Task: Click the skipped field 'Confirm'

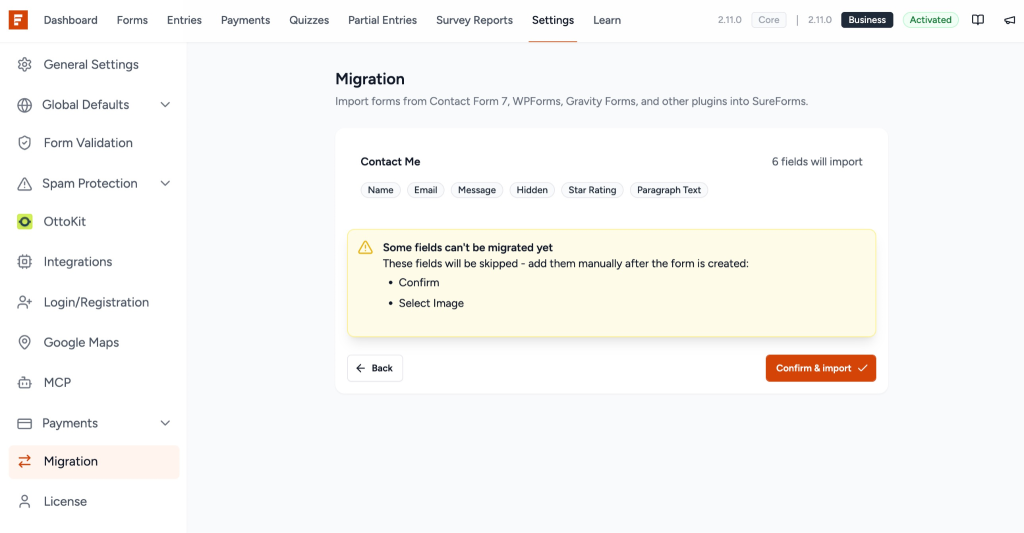Action: tap(419, 283)
